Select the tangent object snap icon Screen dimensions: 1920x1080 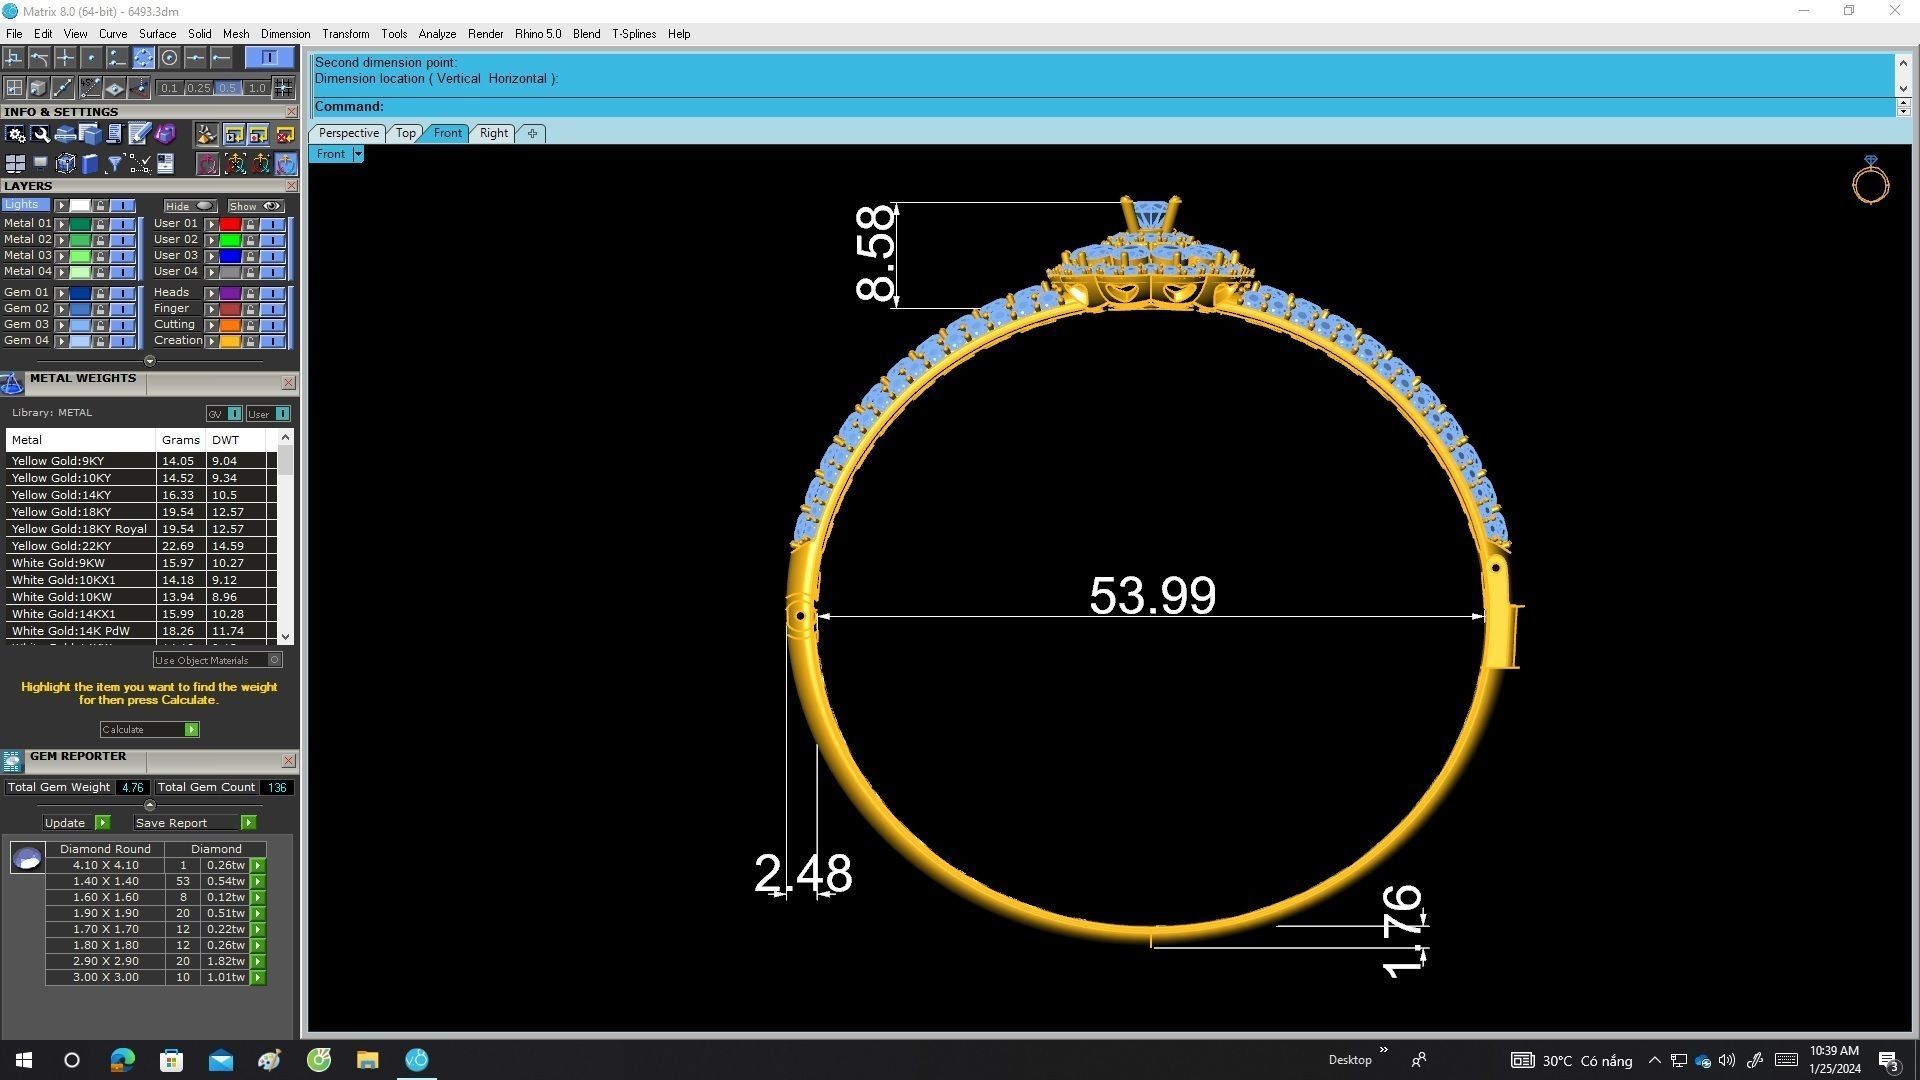pyautogui.click(x=39, y=58)
